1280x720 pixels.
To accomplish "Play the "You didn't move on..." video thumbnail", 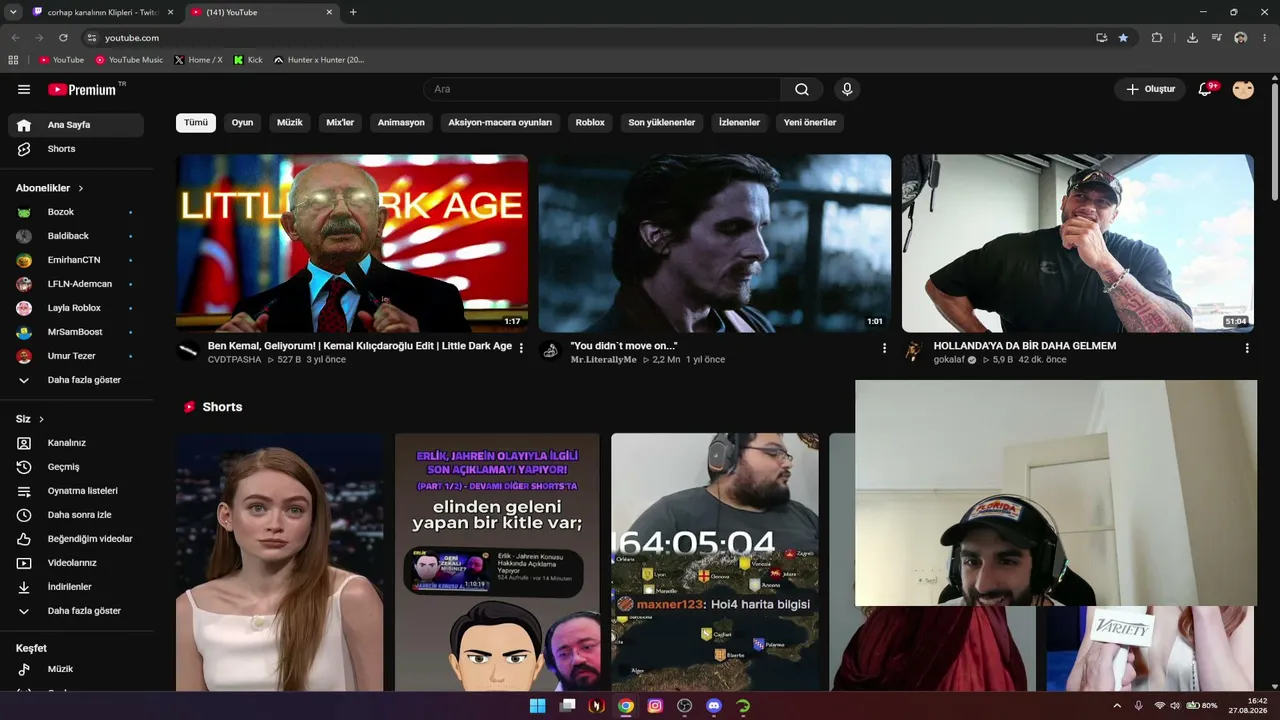I will coord(714,243).
